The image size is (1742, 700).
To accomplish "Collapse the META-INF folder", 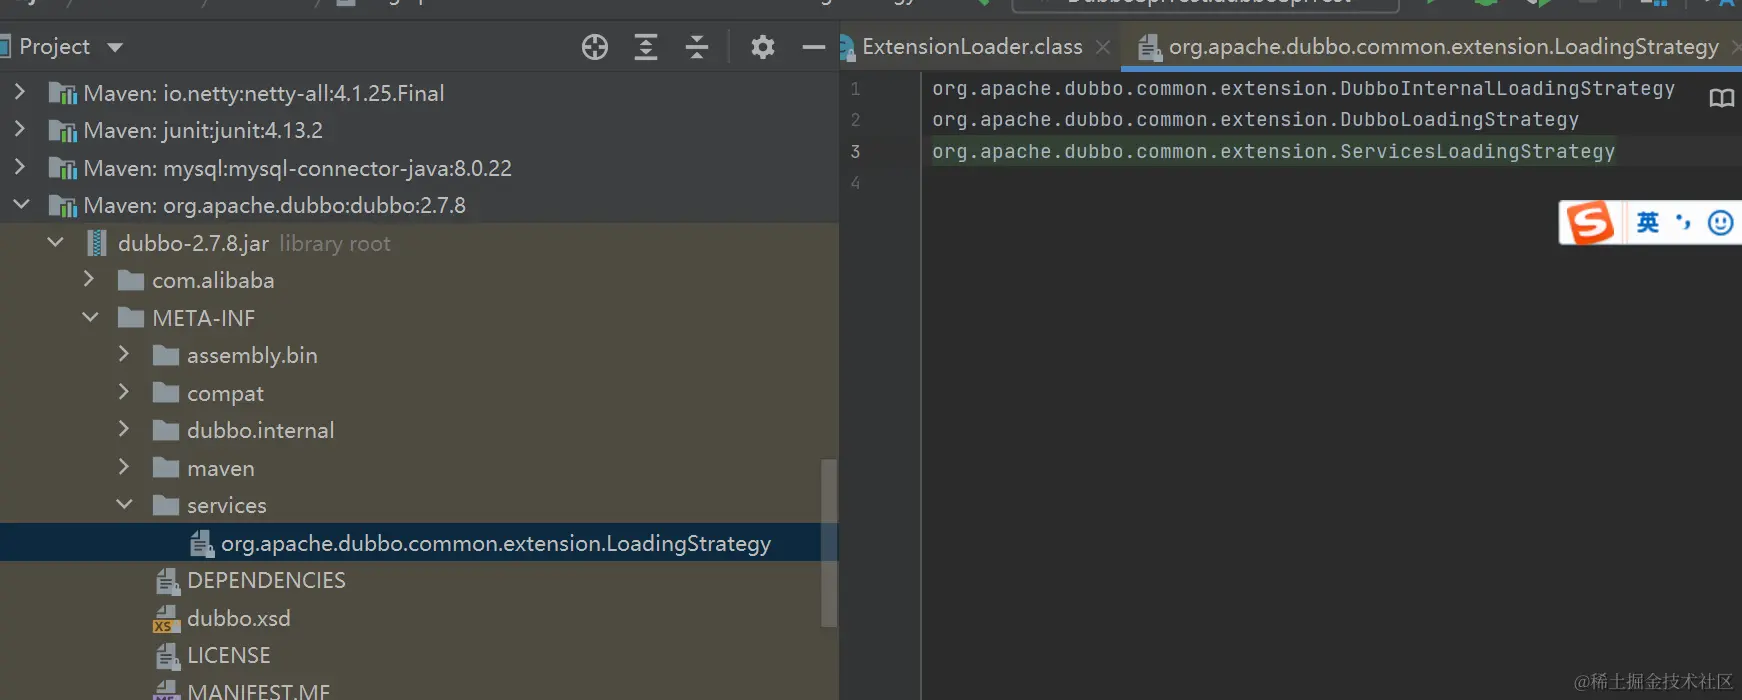I will 90,318.
